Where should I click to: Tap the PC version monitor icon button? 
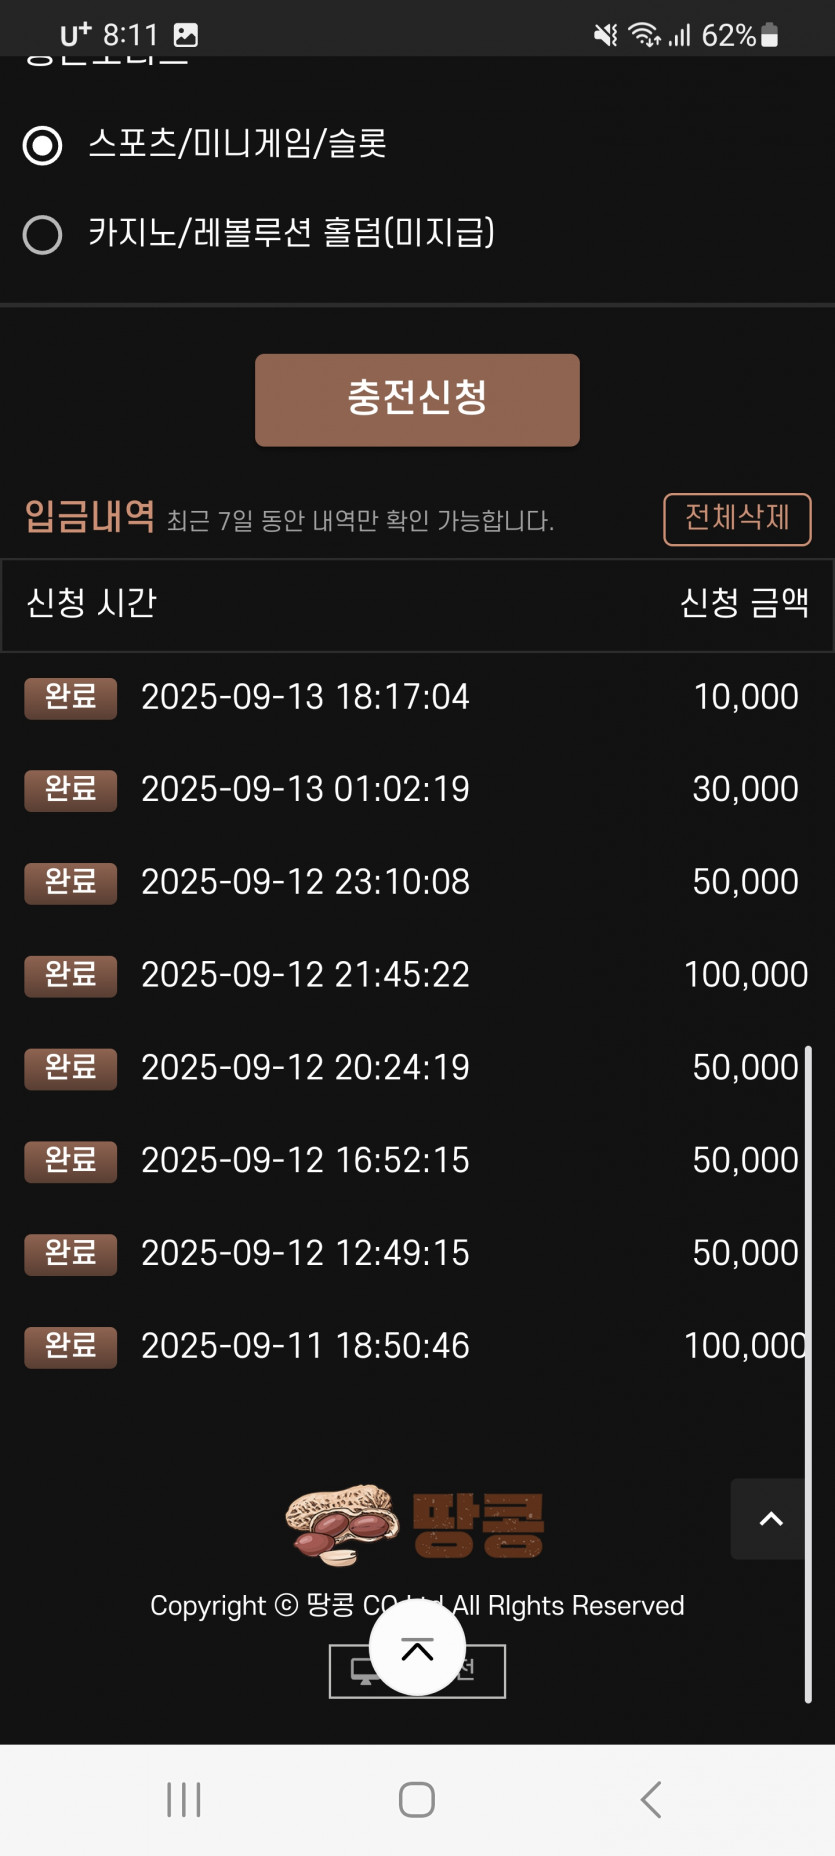click(417, 1670)
